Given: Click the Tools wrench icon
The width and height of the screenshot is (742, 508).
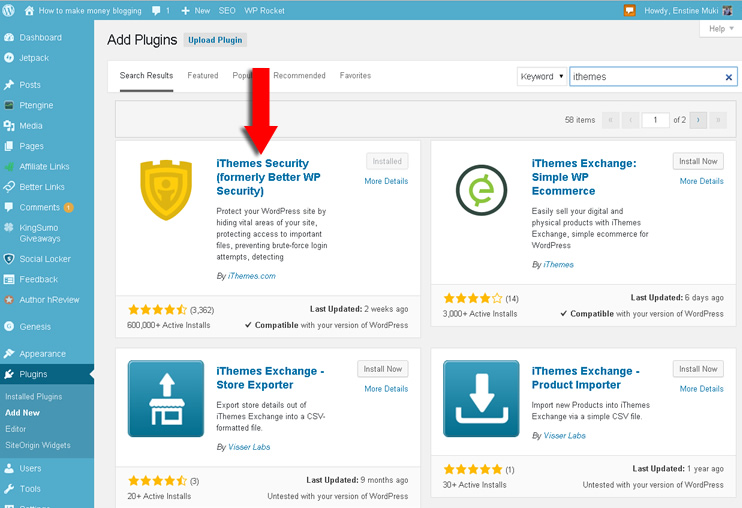Looking at the screenshot, I should pyautogui.click(x=9, y=489).
